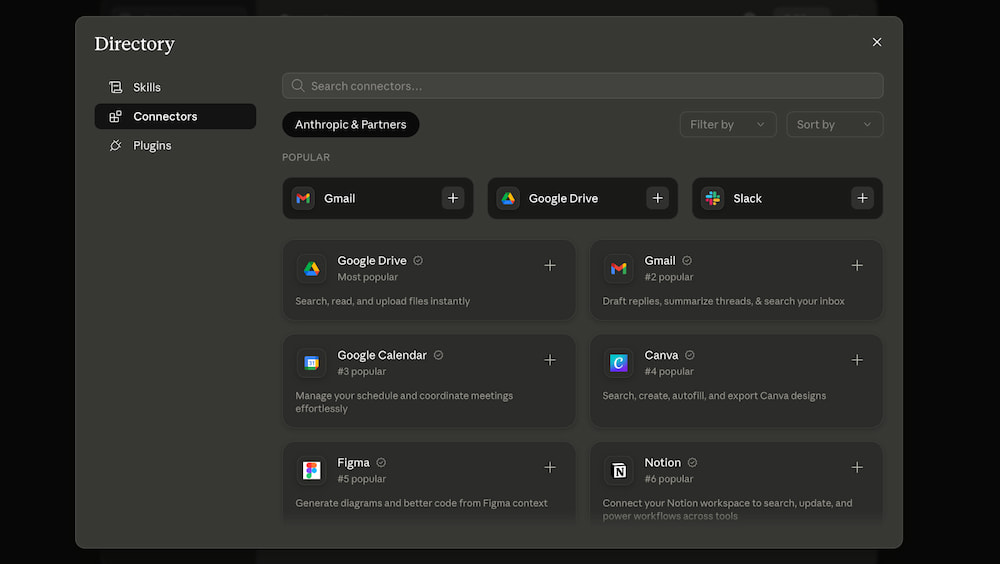Add Google Drive from the popular row

[x=658, y=198]
